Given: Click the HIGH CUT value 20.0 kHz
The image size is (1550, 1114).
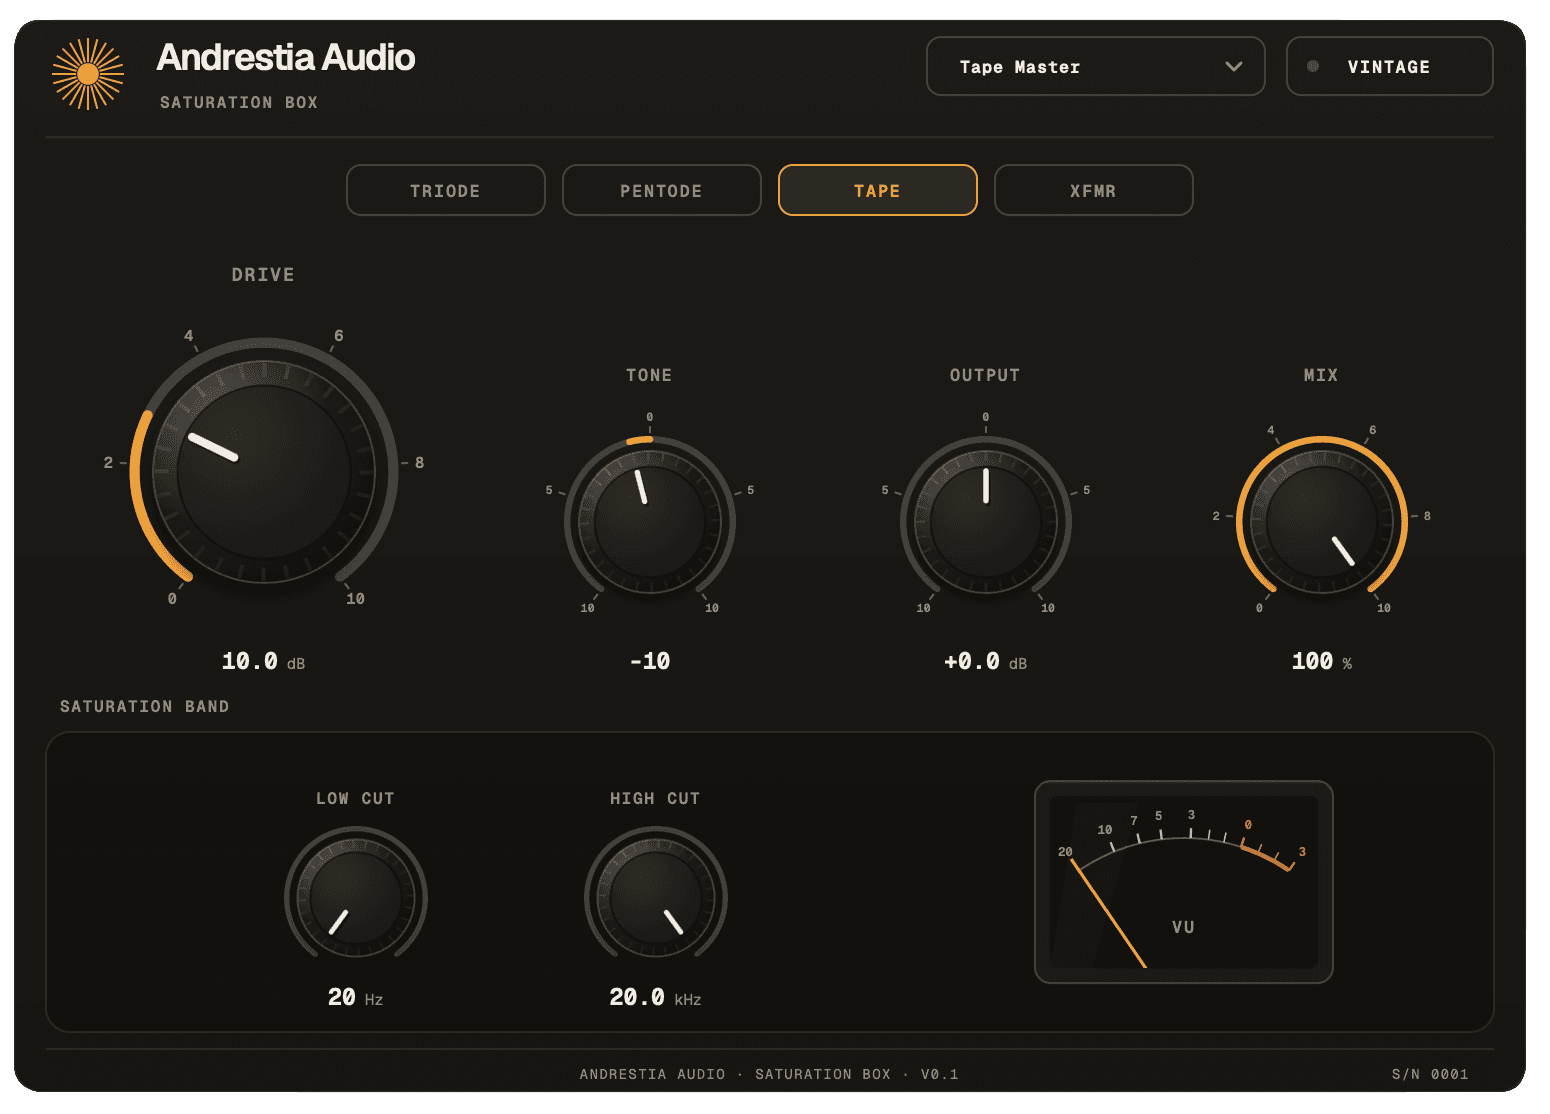Looking at the screenshot, I should (656, 998).
